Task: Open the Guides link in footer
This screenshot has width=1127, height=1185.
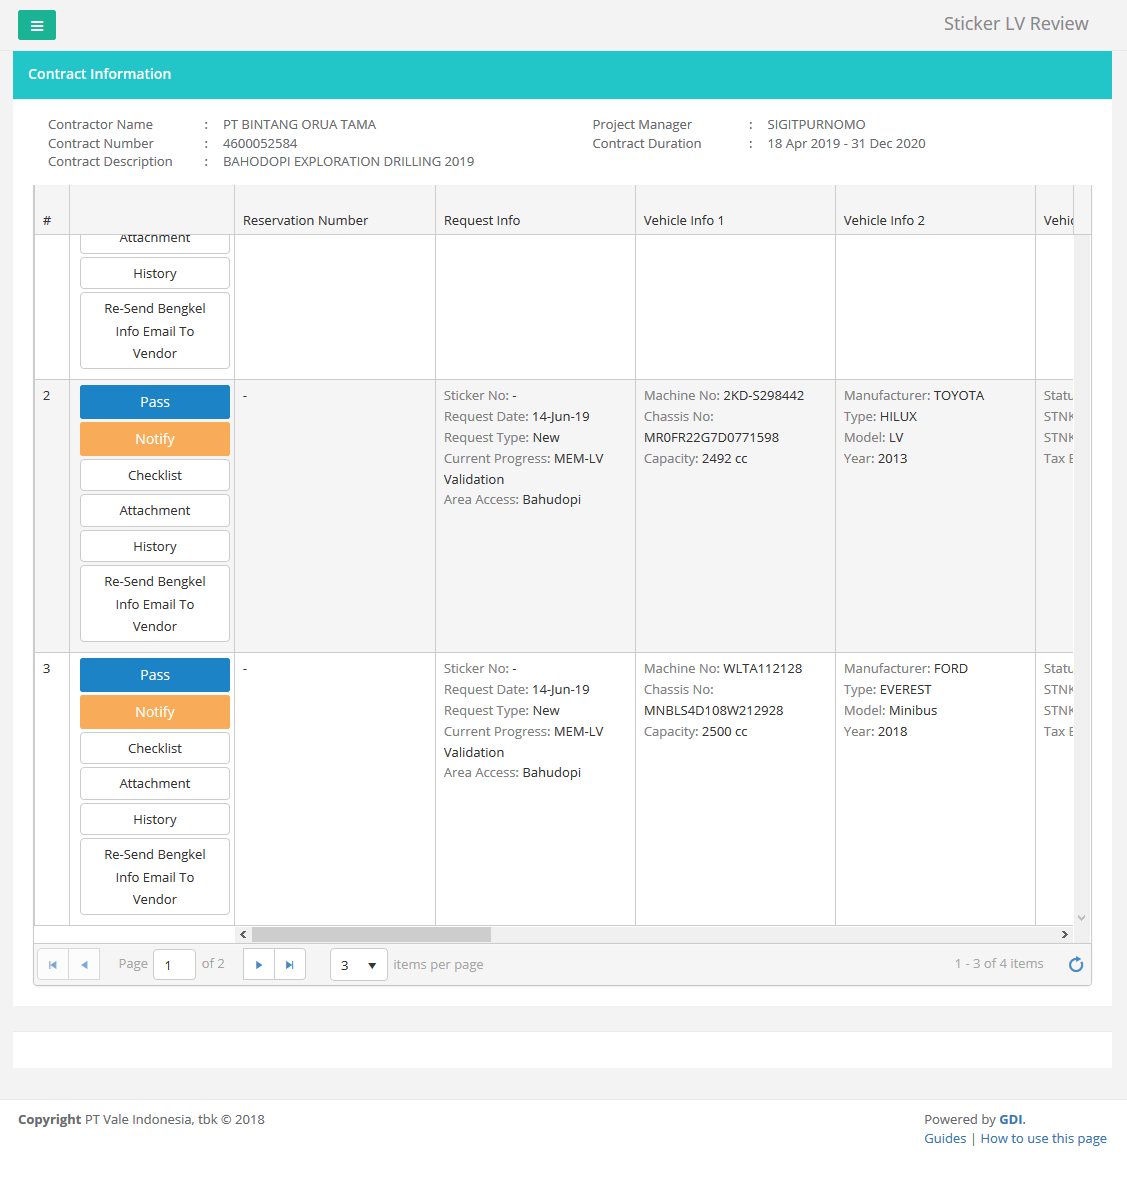Action: [945, 1139]
